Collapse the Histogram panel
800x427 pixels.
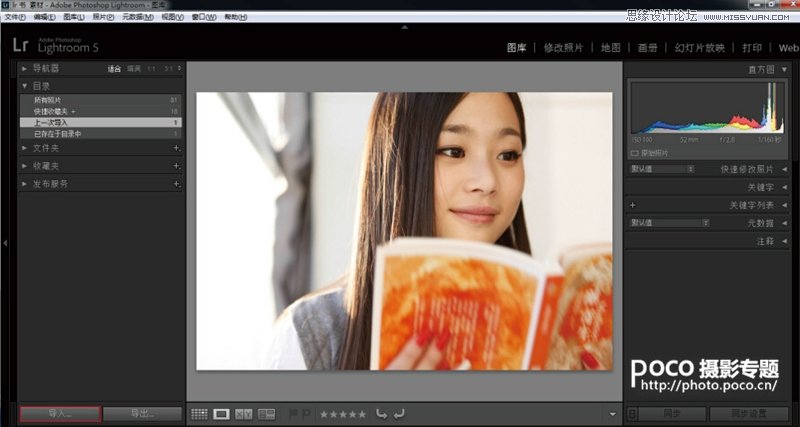pos(784,69)
